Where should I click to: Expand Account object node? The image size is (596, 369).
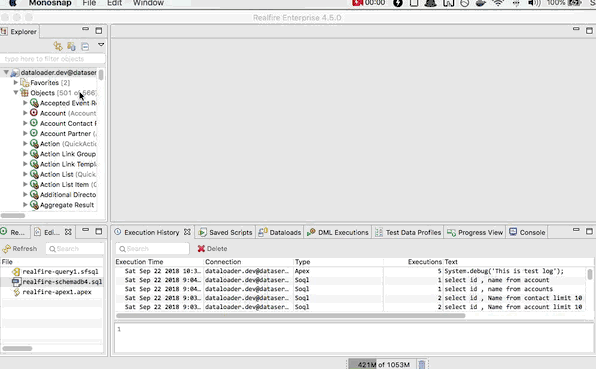[25, 113]
